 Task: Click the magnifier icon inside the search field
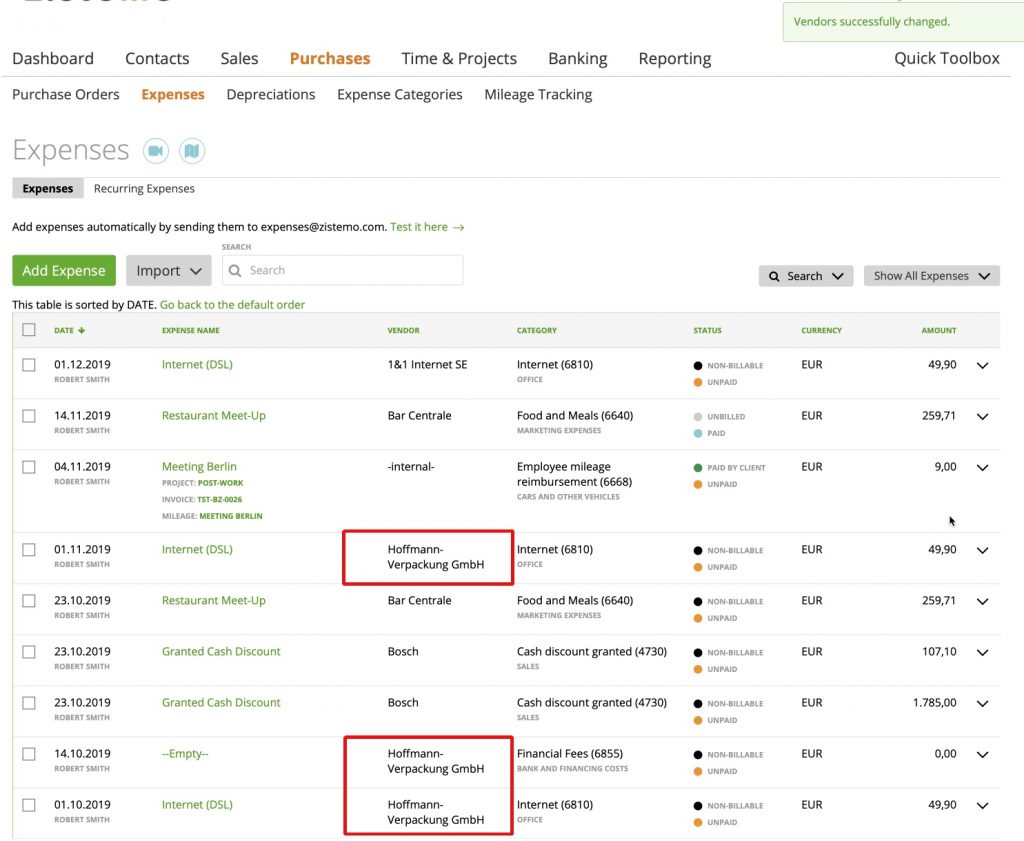point(234,270)
